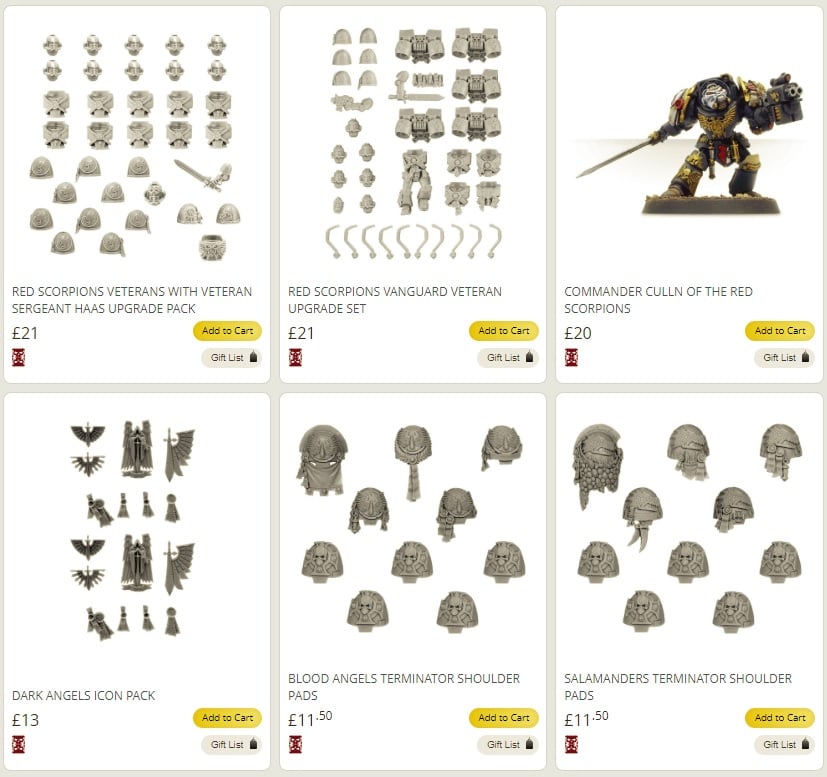This screenshot has height=777, width=827.
Task: Open Blood Angels Terminator Shoulder Pads title link
Action: [403, 687]
